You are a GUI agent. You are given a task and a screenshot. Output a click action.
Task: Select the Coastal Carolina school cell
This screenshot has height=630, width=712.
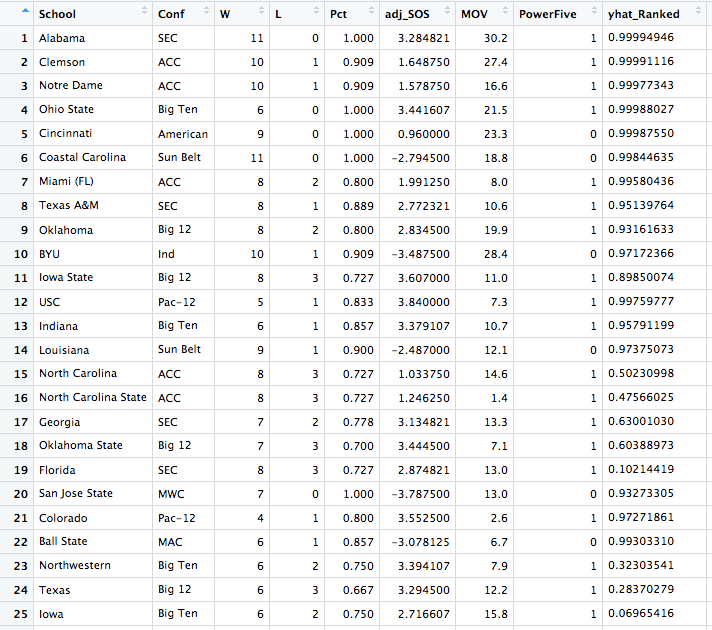click(82, 158)
